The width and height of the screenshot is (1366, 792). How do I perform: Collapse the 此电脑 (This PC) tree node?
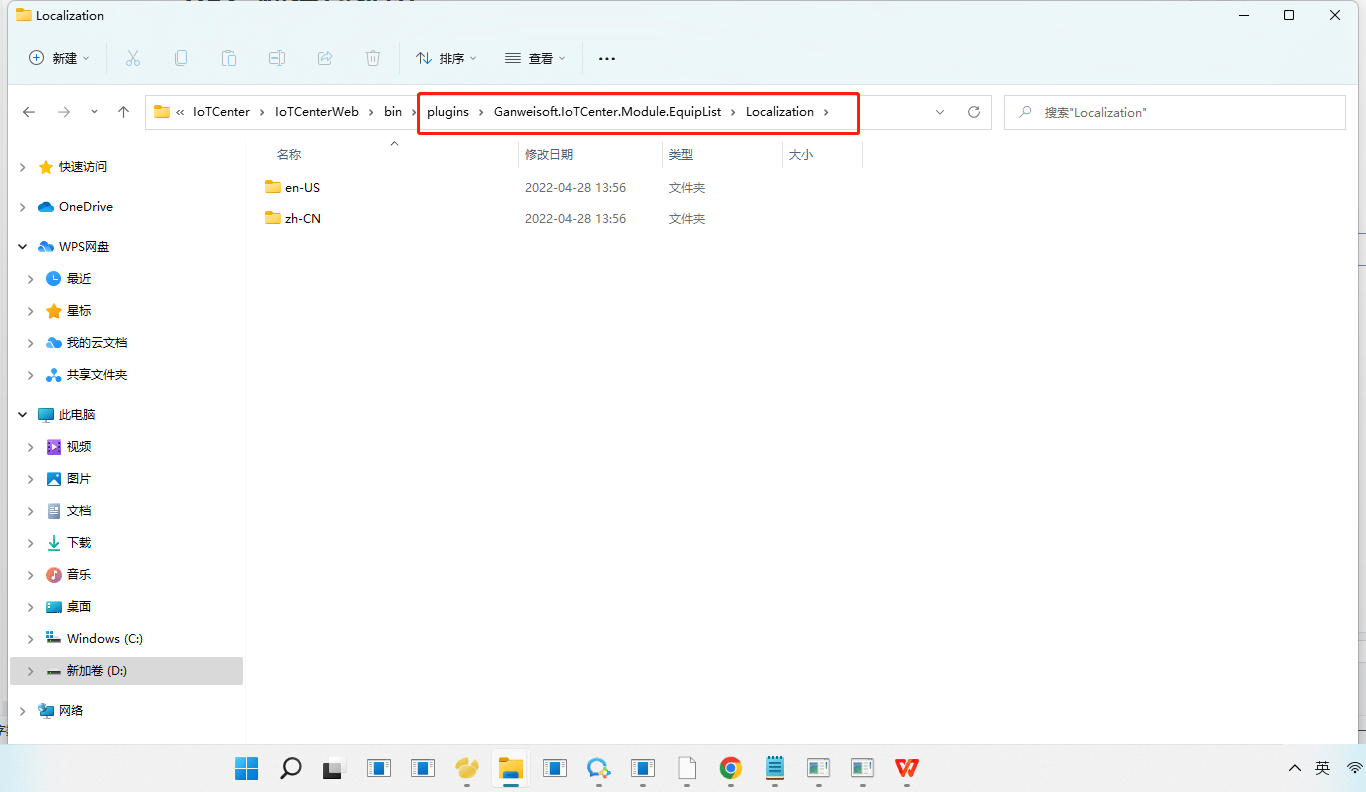click(x=23, y=415)
